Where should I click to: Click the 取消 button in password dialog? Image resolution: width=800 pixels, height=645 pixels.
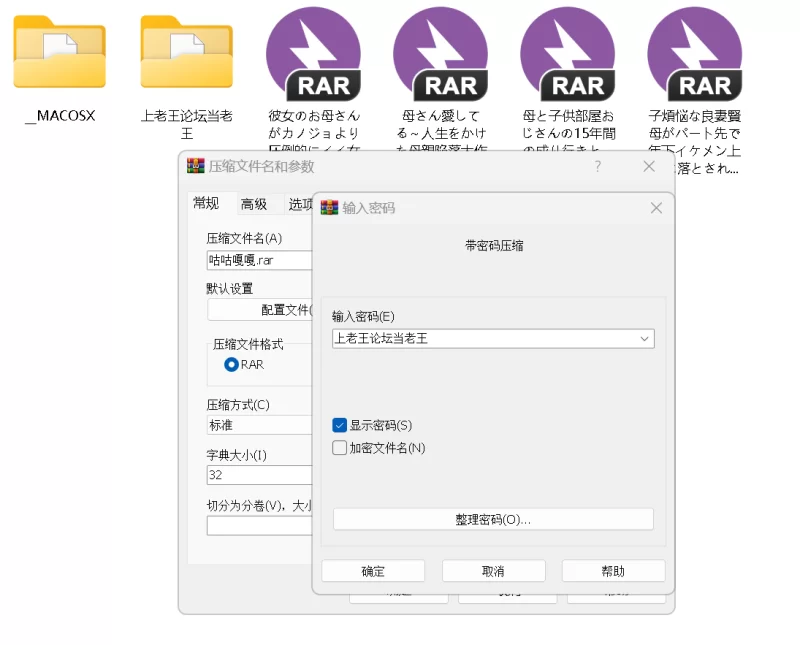pyautogui.click(x=493, y=571)
